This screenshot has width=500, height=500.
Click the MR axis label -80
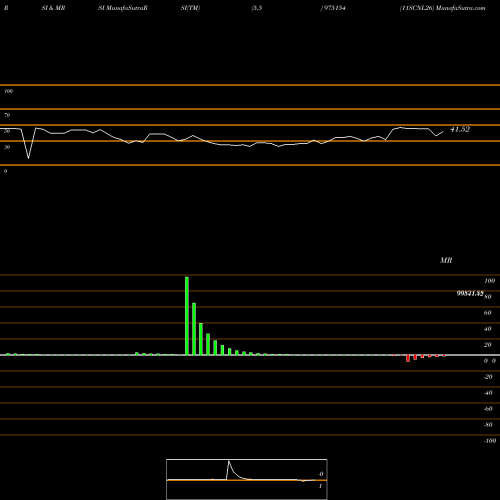(x=488, y=425)
